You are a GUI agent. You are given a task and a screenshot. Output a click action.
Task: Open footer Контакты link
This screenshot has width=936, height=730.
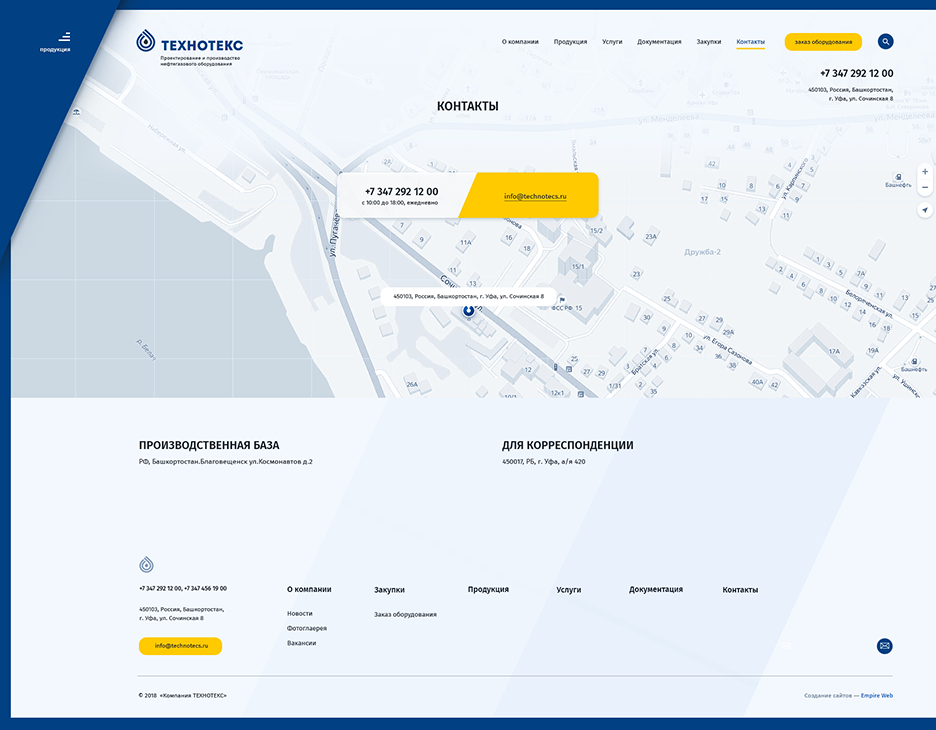coord(740,590)
